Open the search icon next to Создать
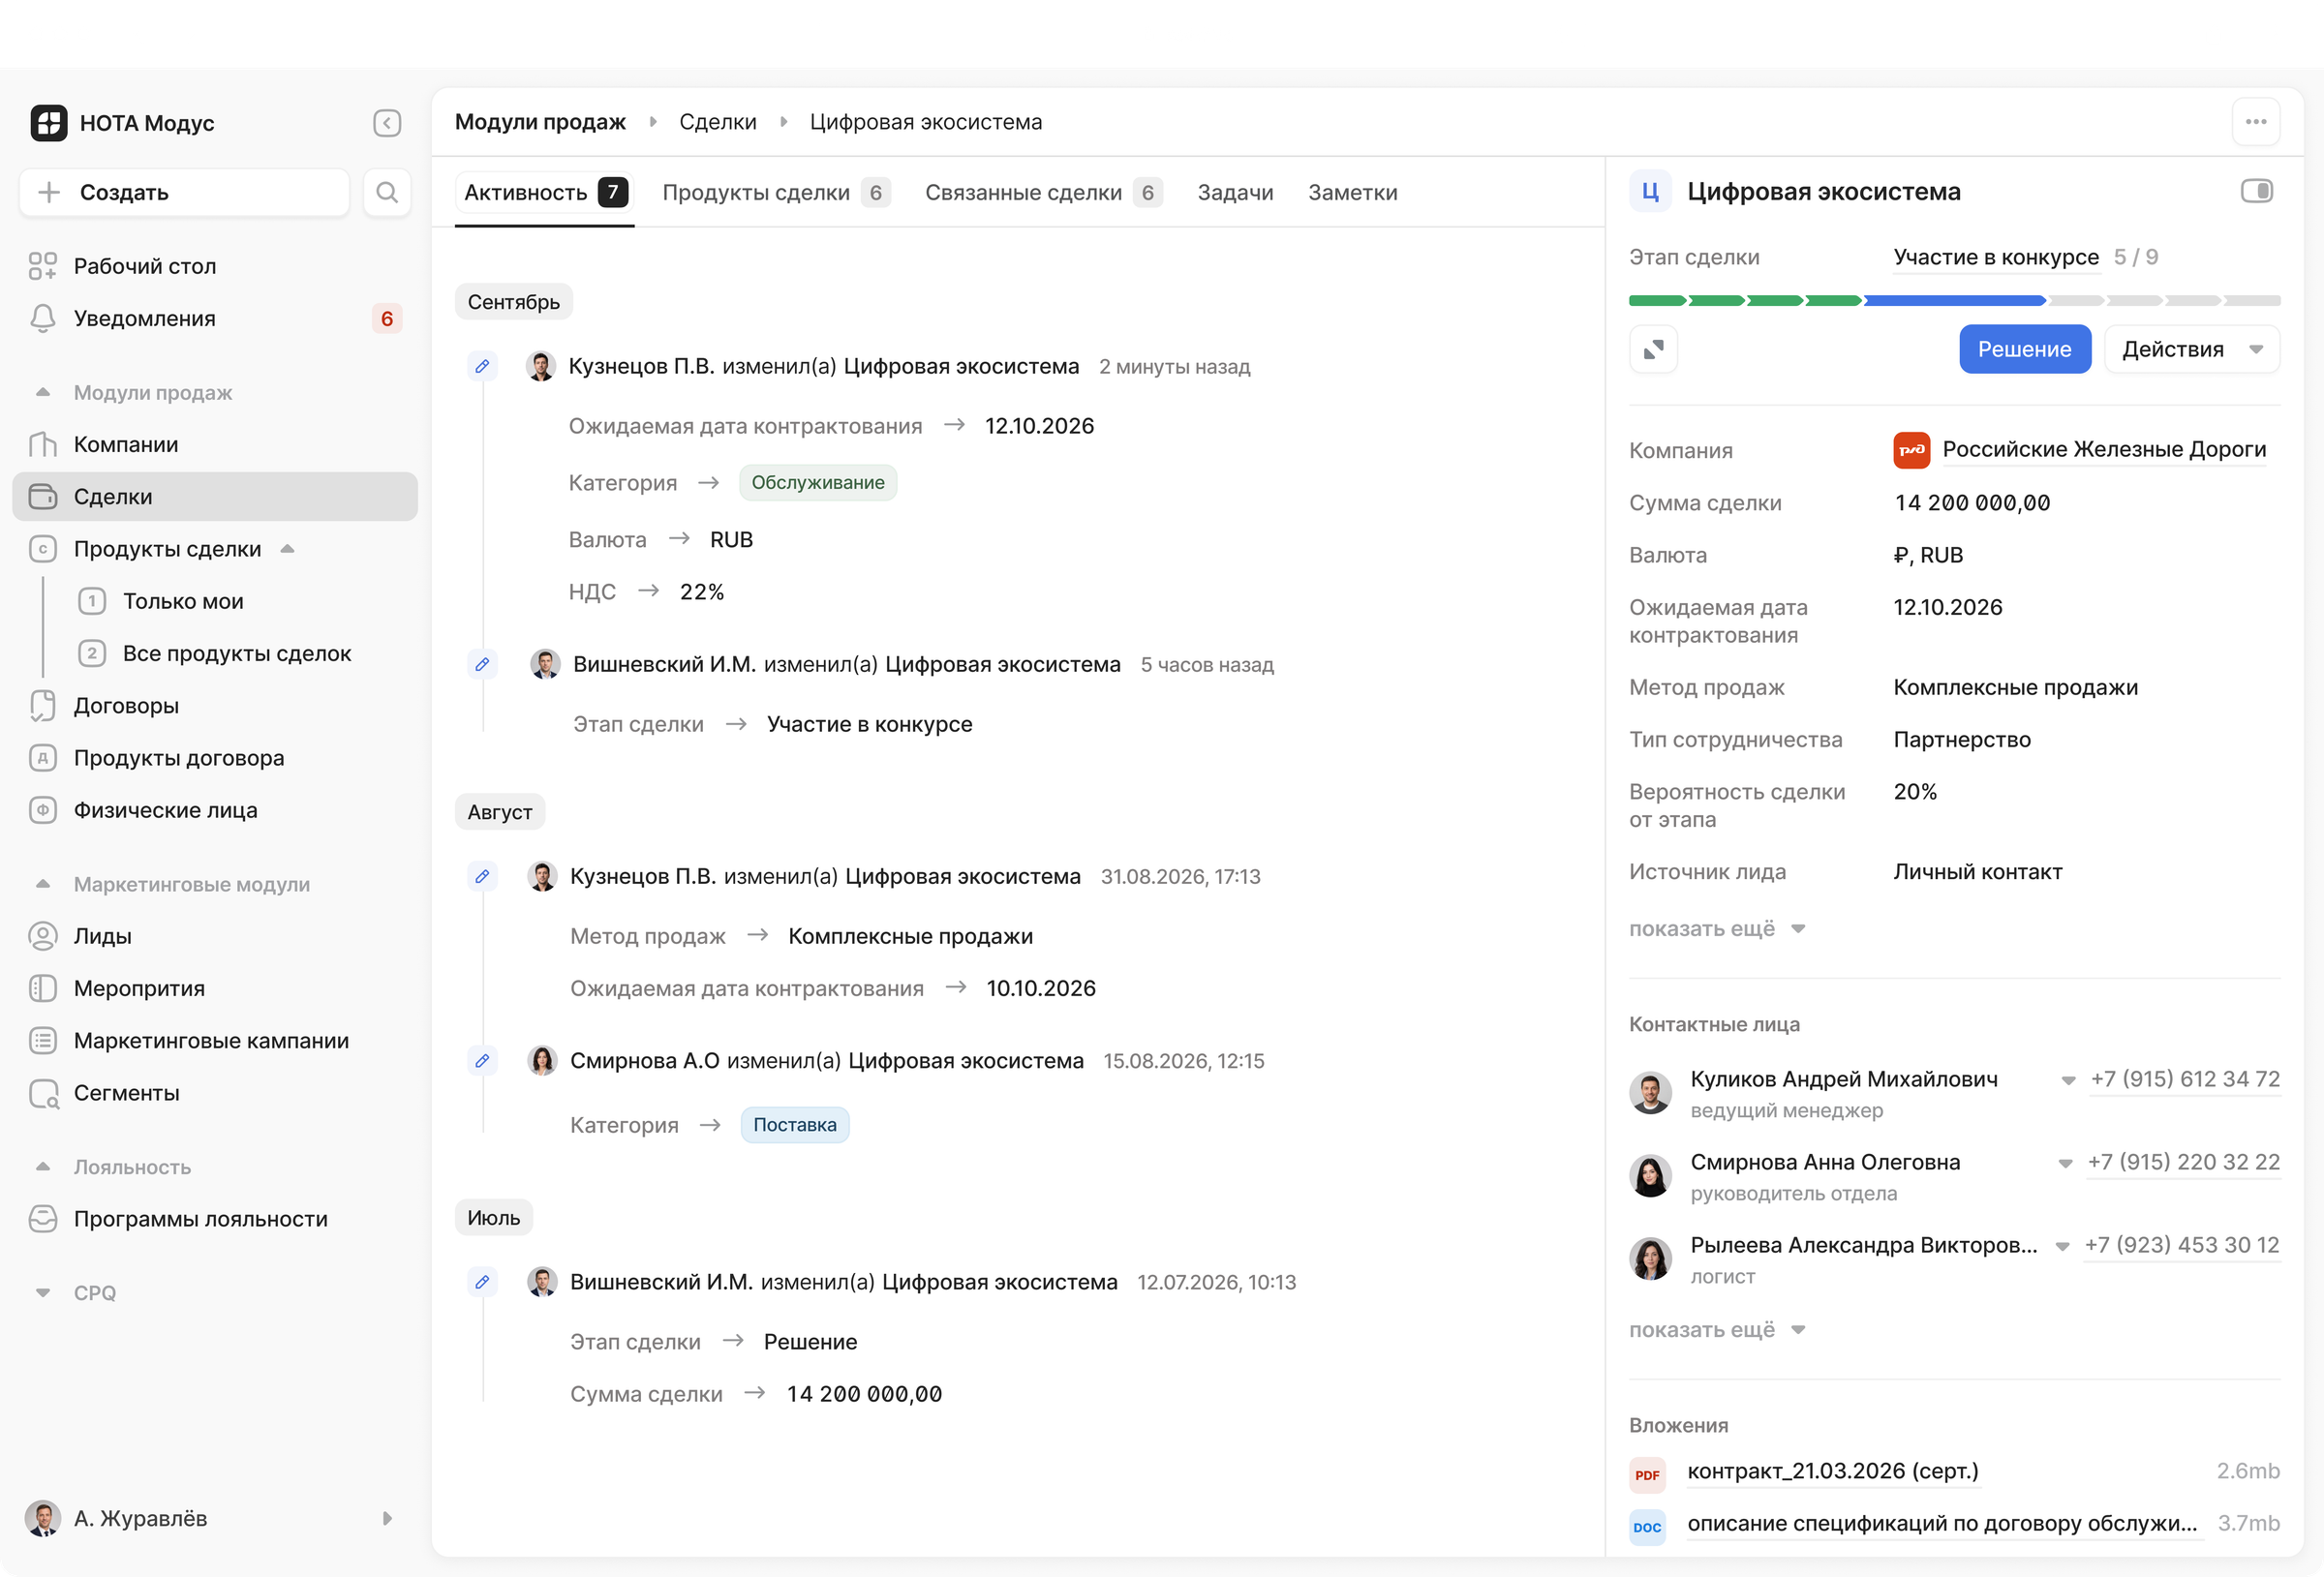 pos(387,192)
